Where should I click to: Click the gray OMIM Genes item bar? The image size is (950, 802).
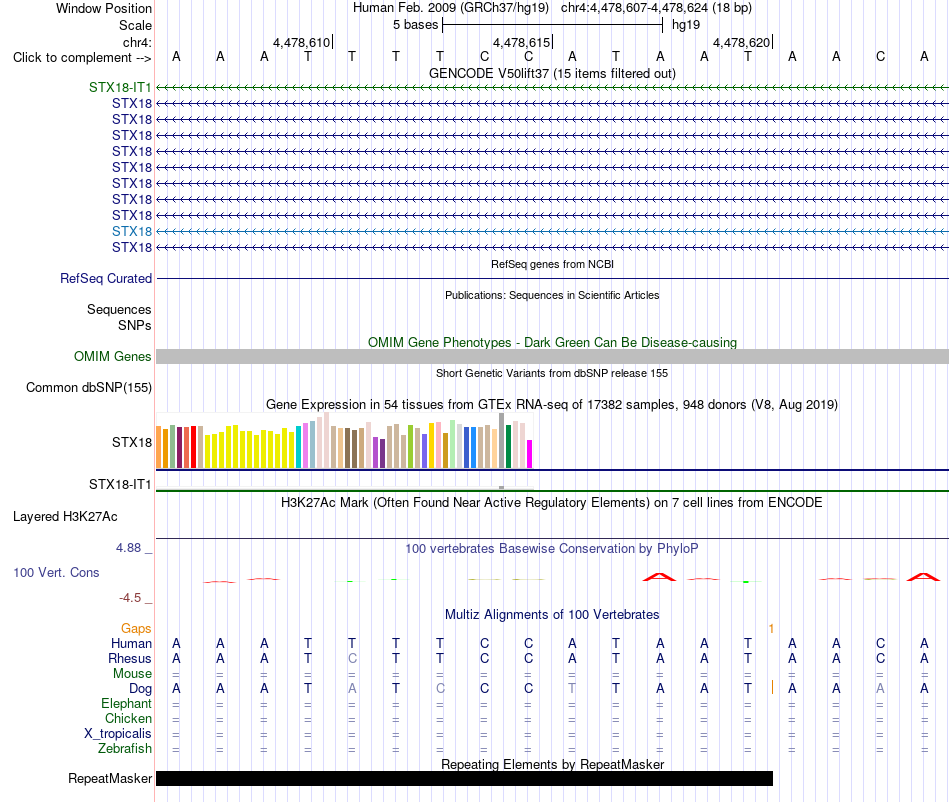tap(552, 356)
